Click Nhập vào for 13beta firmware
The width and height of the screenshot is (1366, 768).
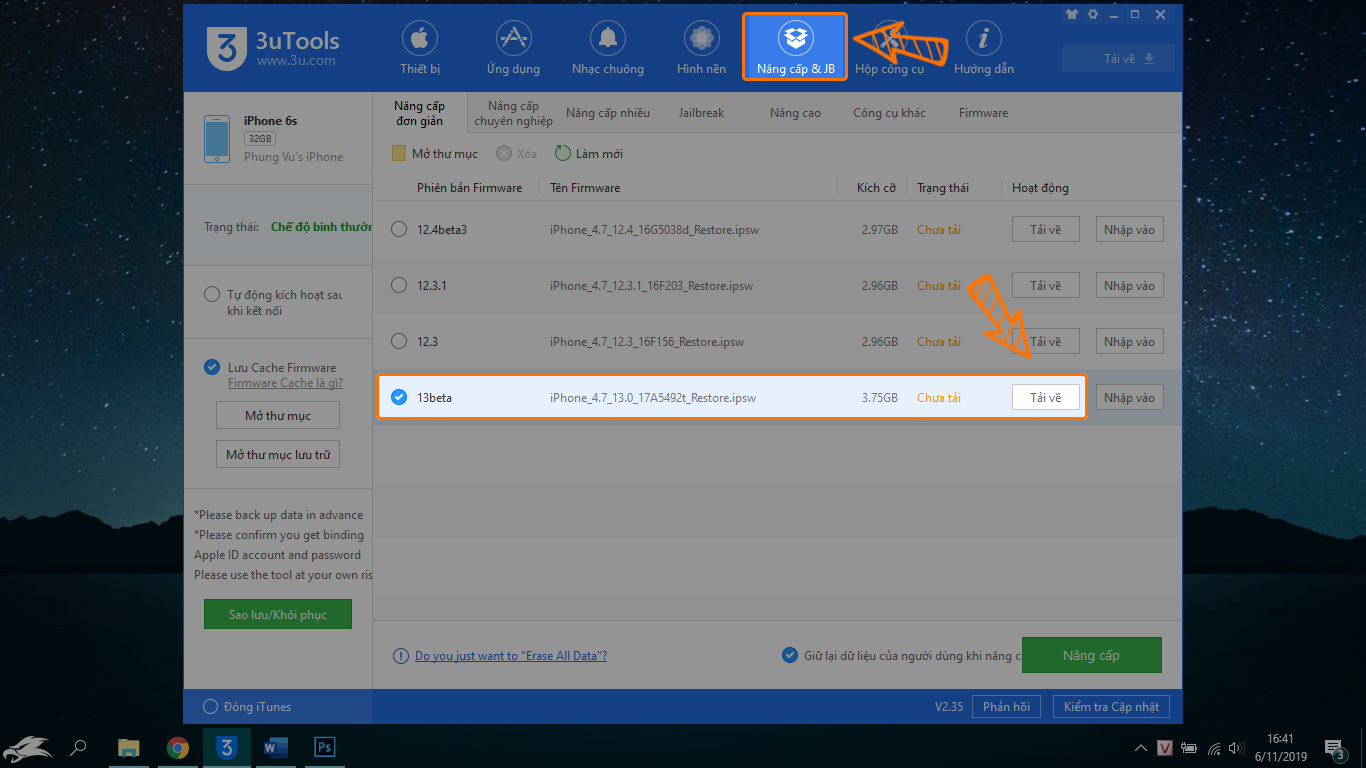pos(1130,398)
